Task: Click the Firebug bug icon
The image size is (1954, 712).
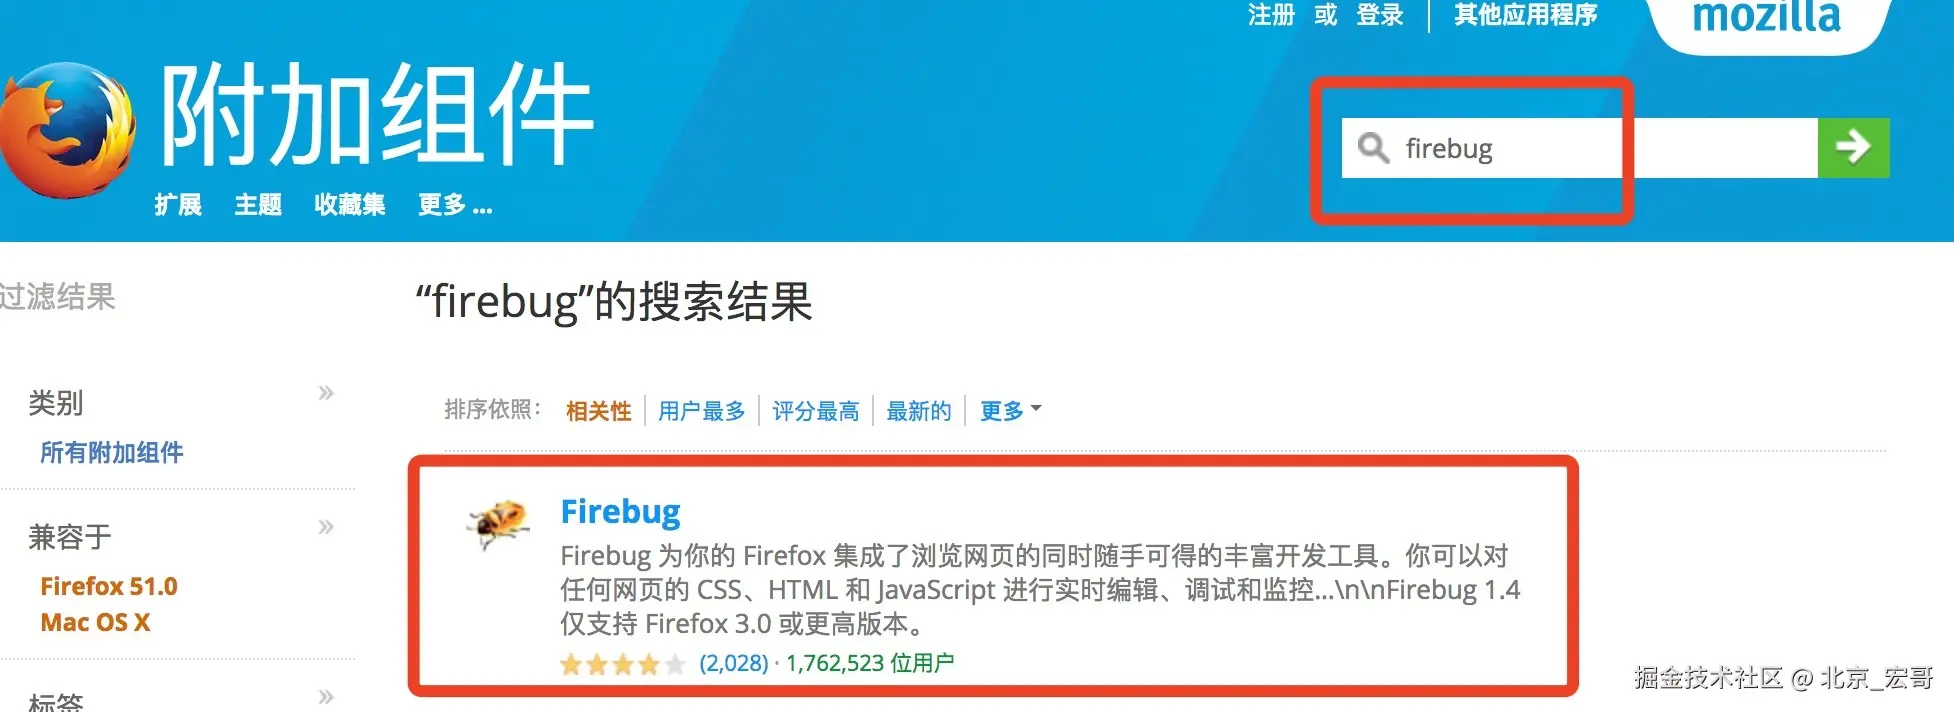Action: [x=498, y=524]
